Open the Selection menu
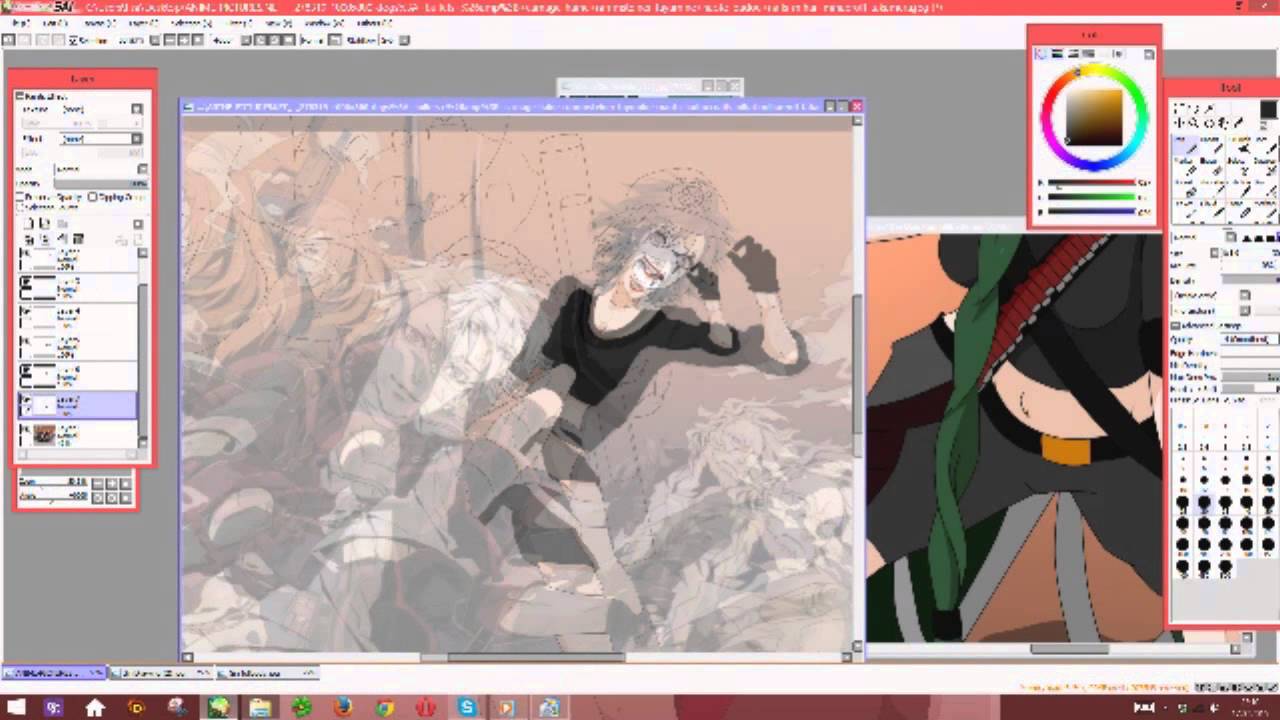Viewport: 1280px width, 720px height. 191,23
